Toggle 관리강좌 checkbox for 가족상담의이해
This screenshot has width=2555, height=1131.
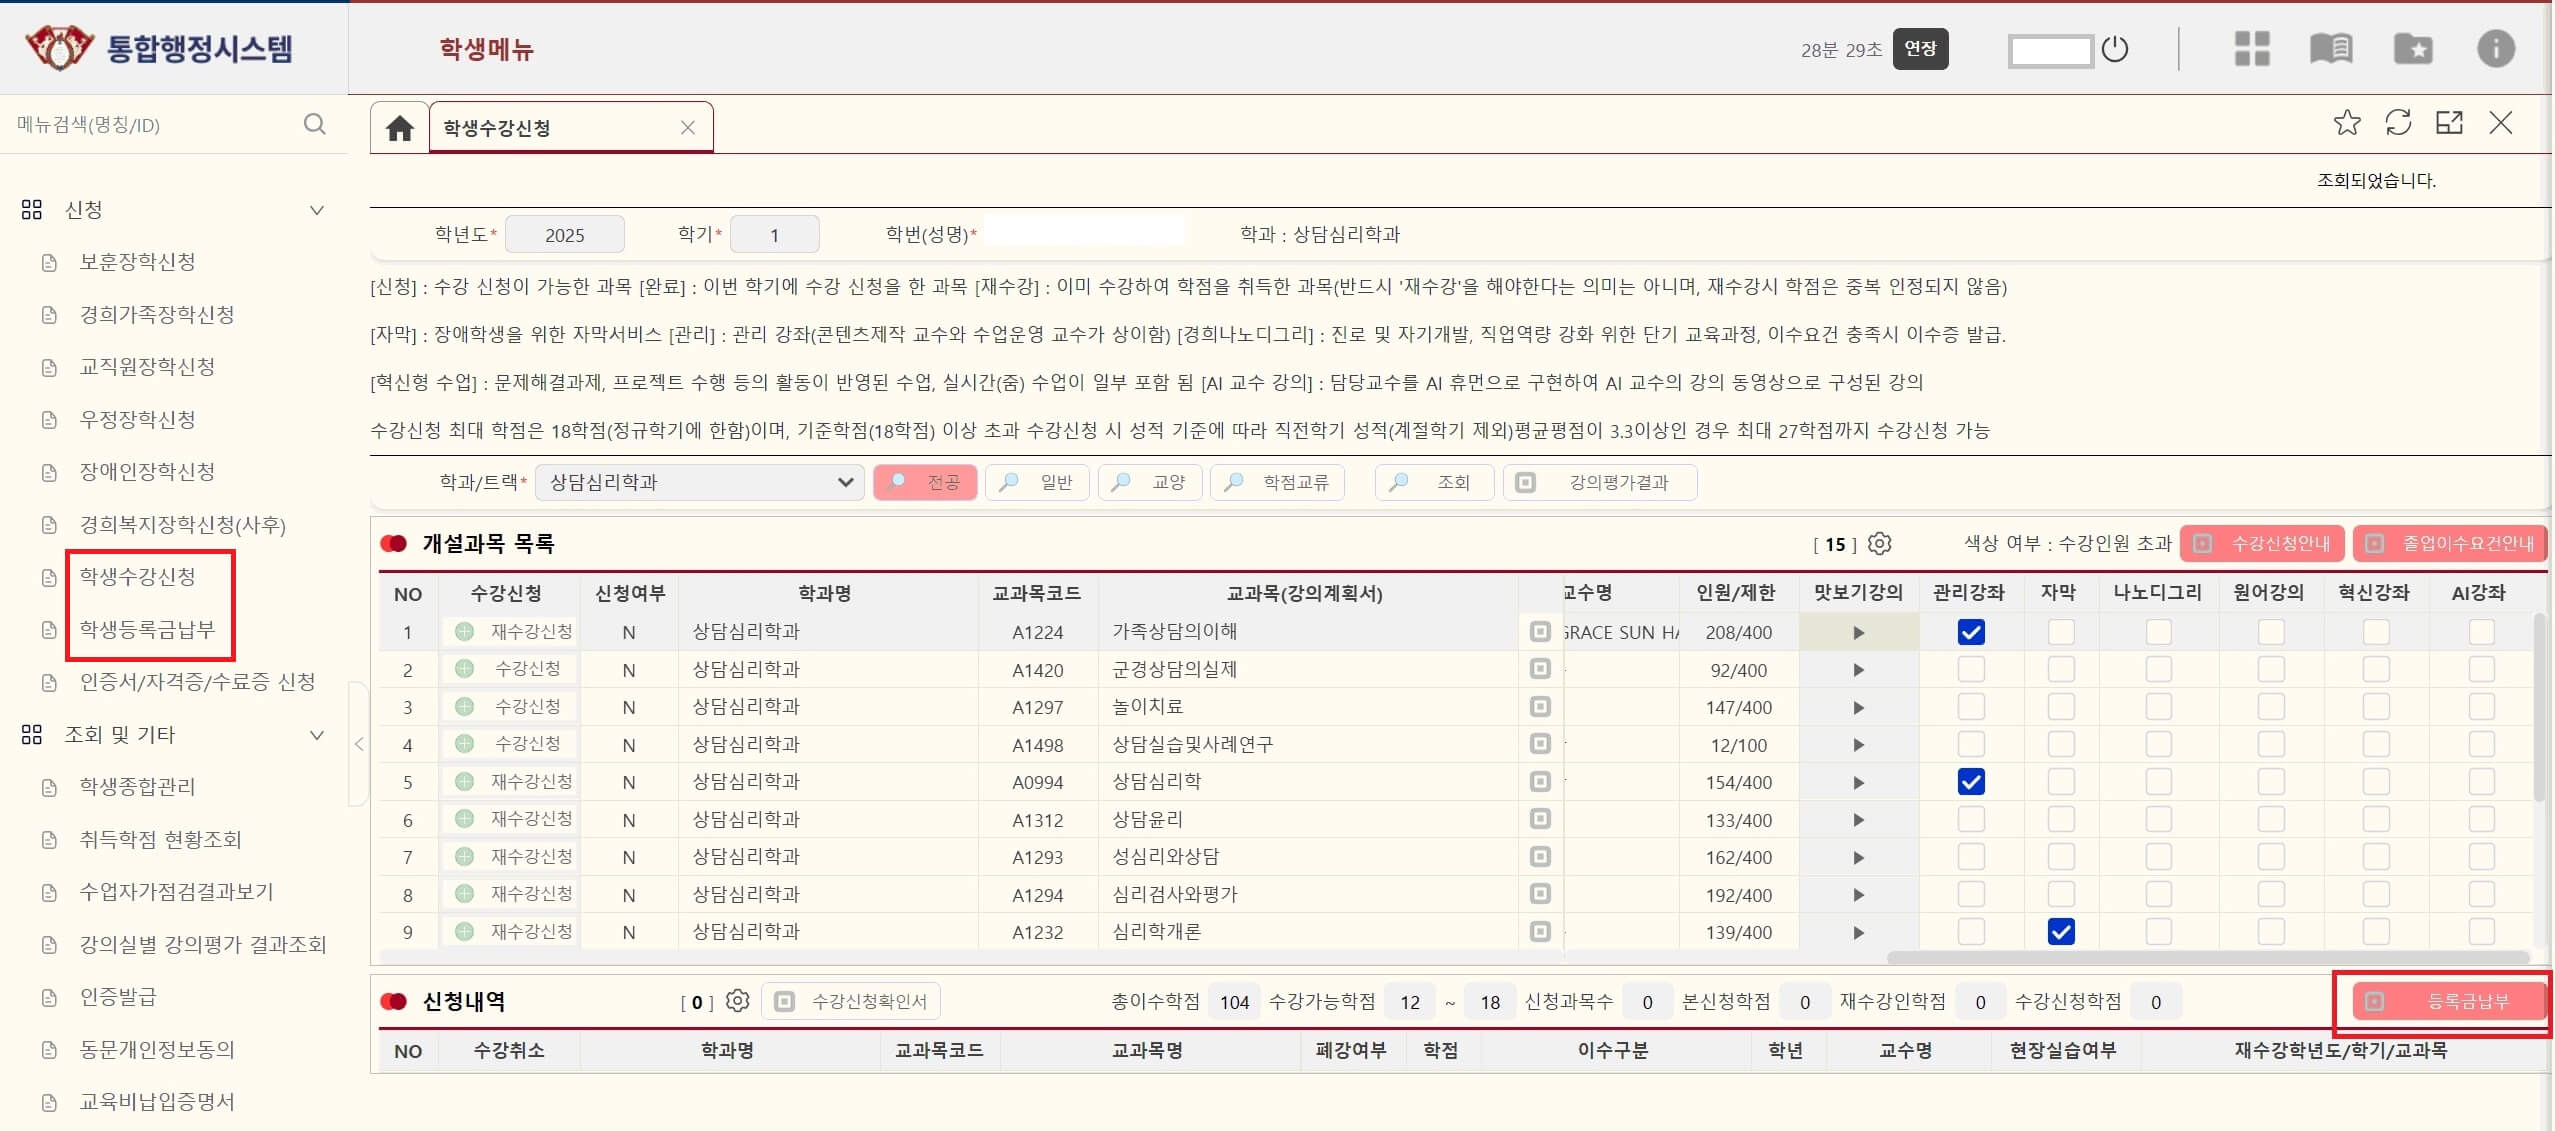pyautogui.click(x=1971, y=632)
